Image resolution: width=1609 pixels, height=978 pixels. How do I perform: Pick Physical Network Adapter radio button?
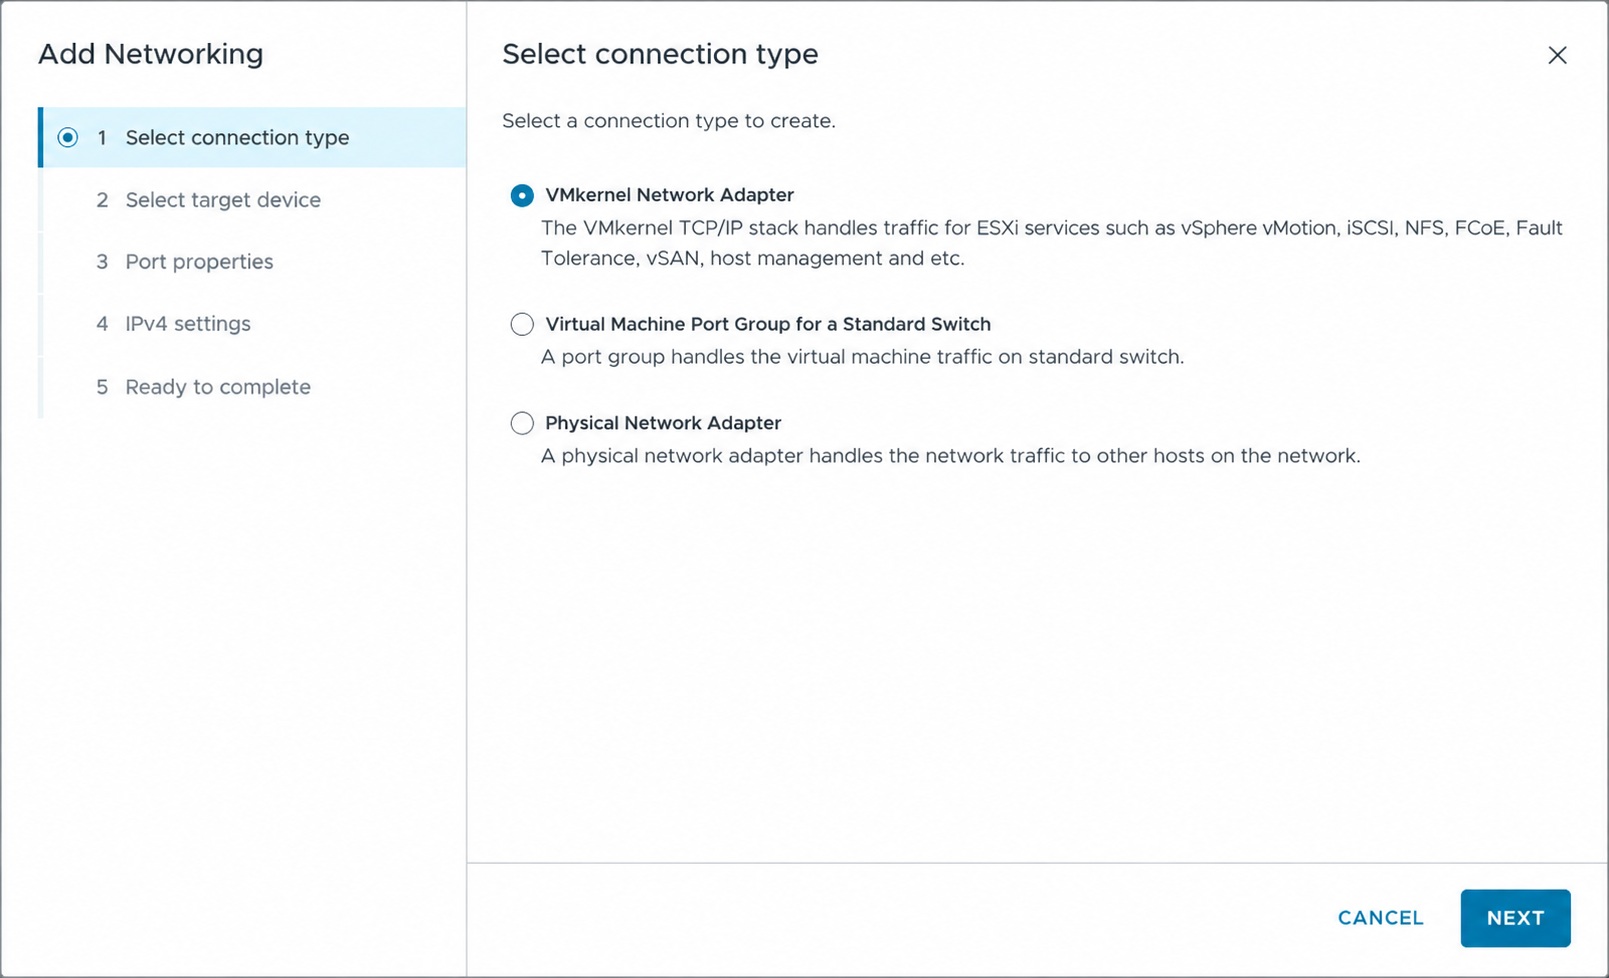(x=522, y=423)
